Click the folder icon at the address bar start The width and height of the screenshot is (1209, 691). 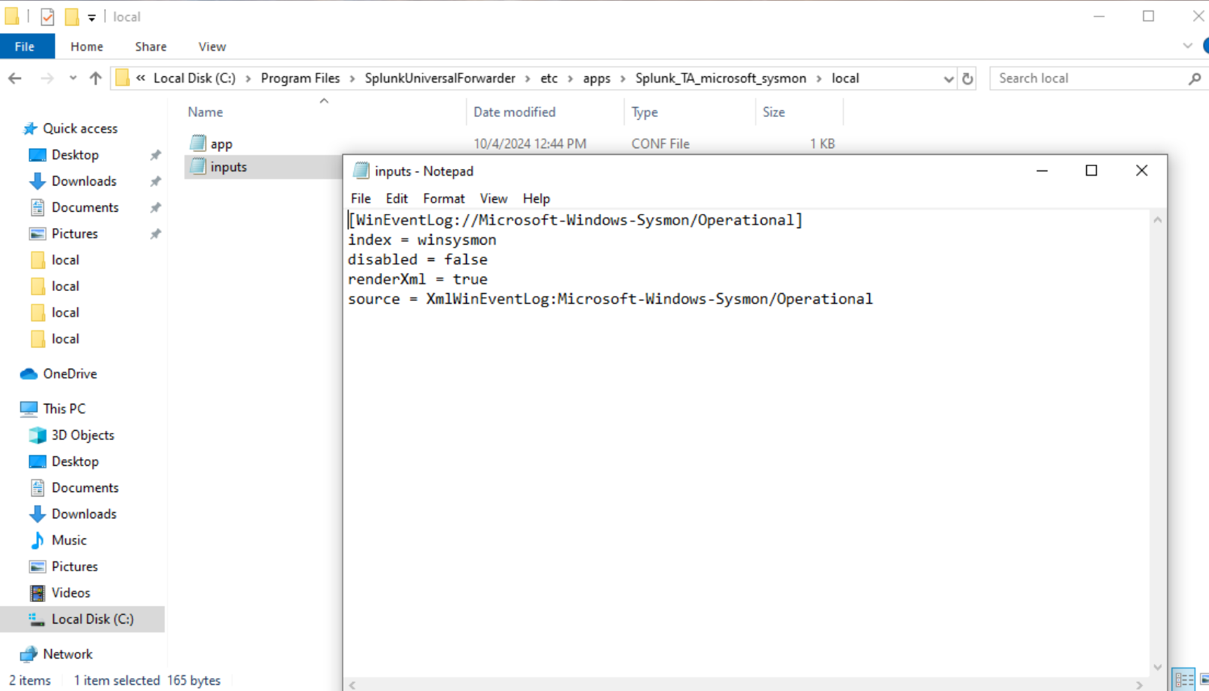[x=121, y=78]
